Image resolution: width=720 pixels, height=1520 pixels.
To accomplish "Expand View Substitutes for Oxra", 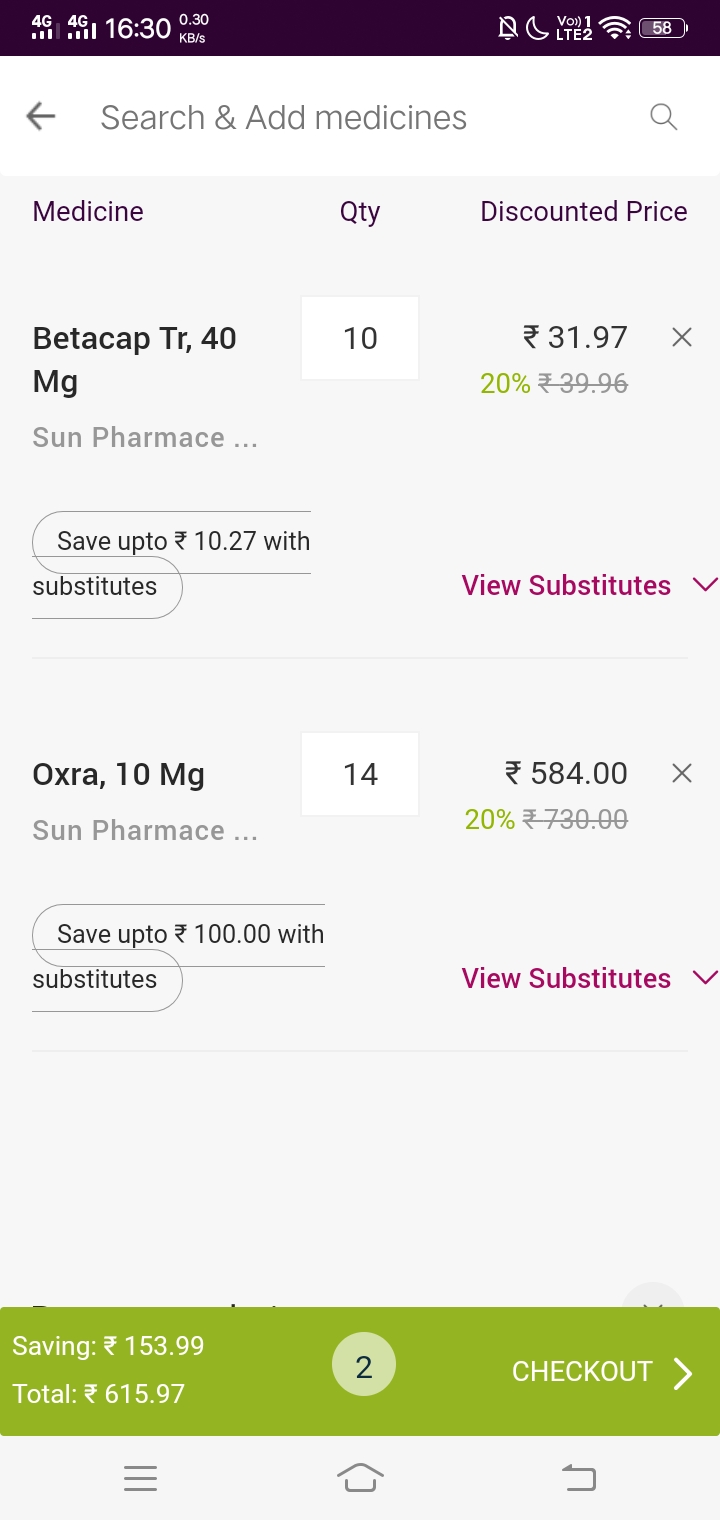I will pyautogui.click(x=566, y=978).
